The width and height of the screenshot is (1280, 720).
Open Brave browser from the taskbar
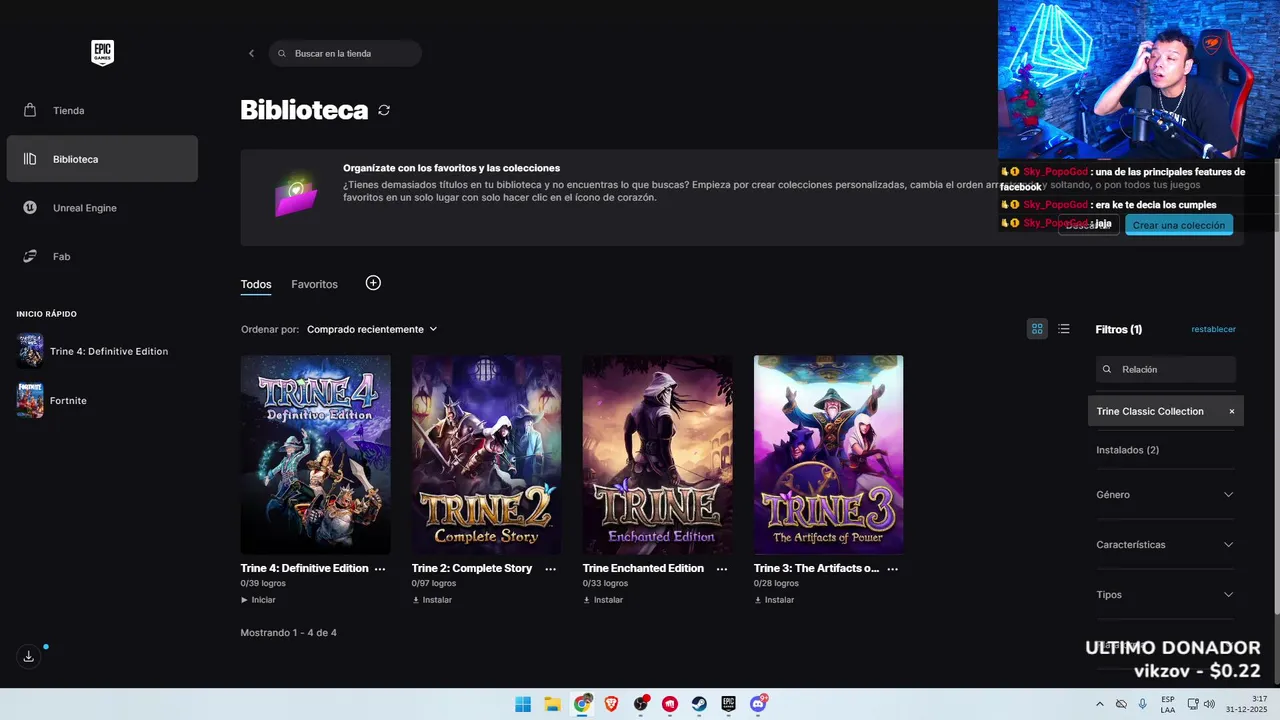pos(611,704)
